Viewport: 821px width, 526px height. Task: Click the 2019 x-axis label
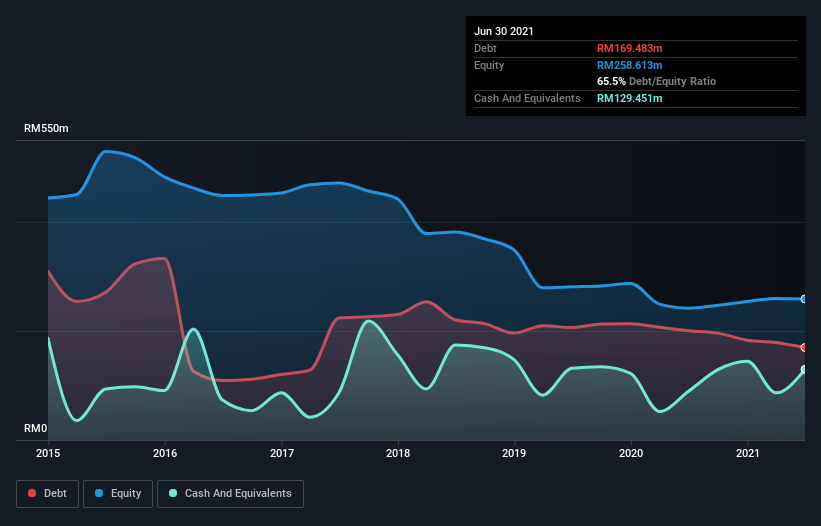point(514,453)
